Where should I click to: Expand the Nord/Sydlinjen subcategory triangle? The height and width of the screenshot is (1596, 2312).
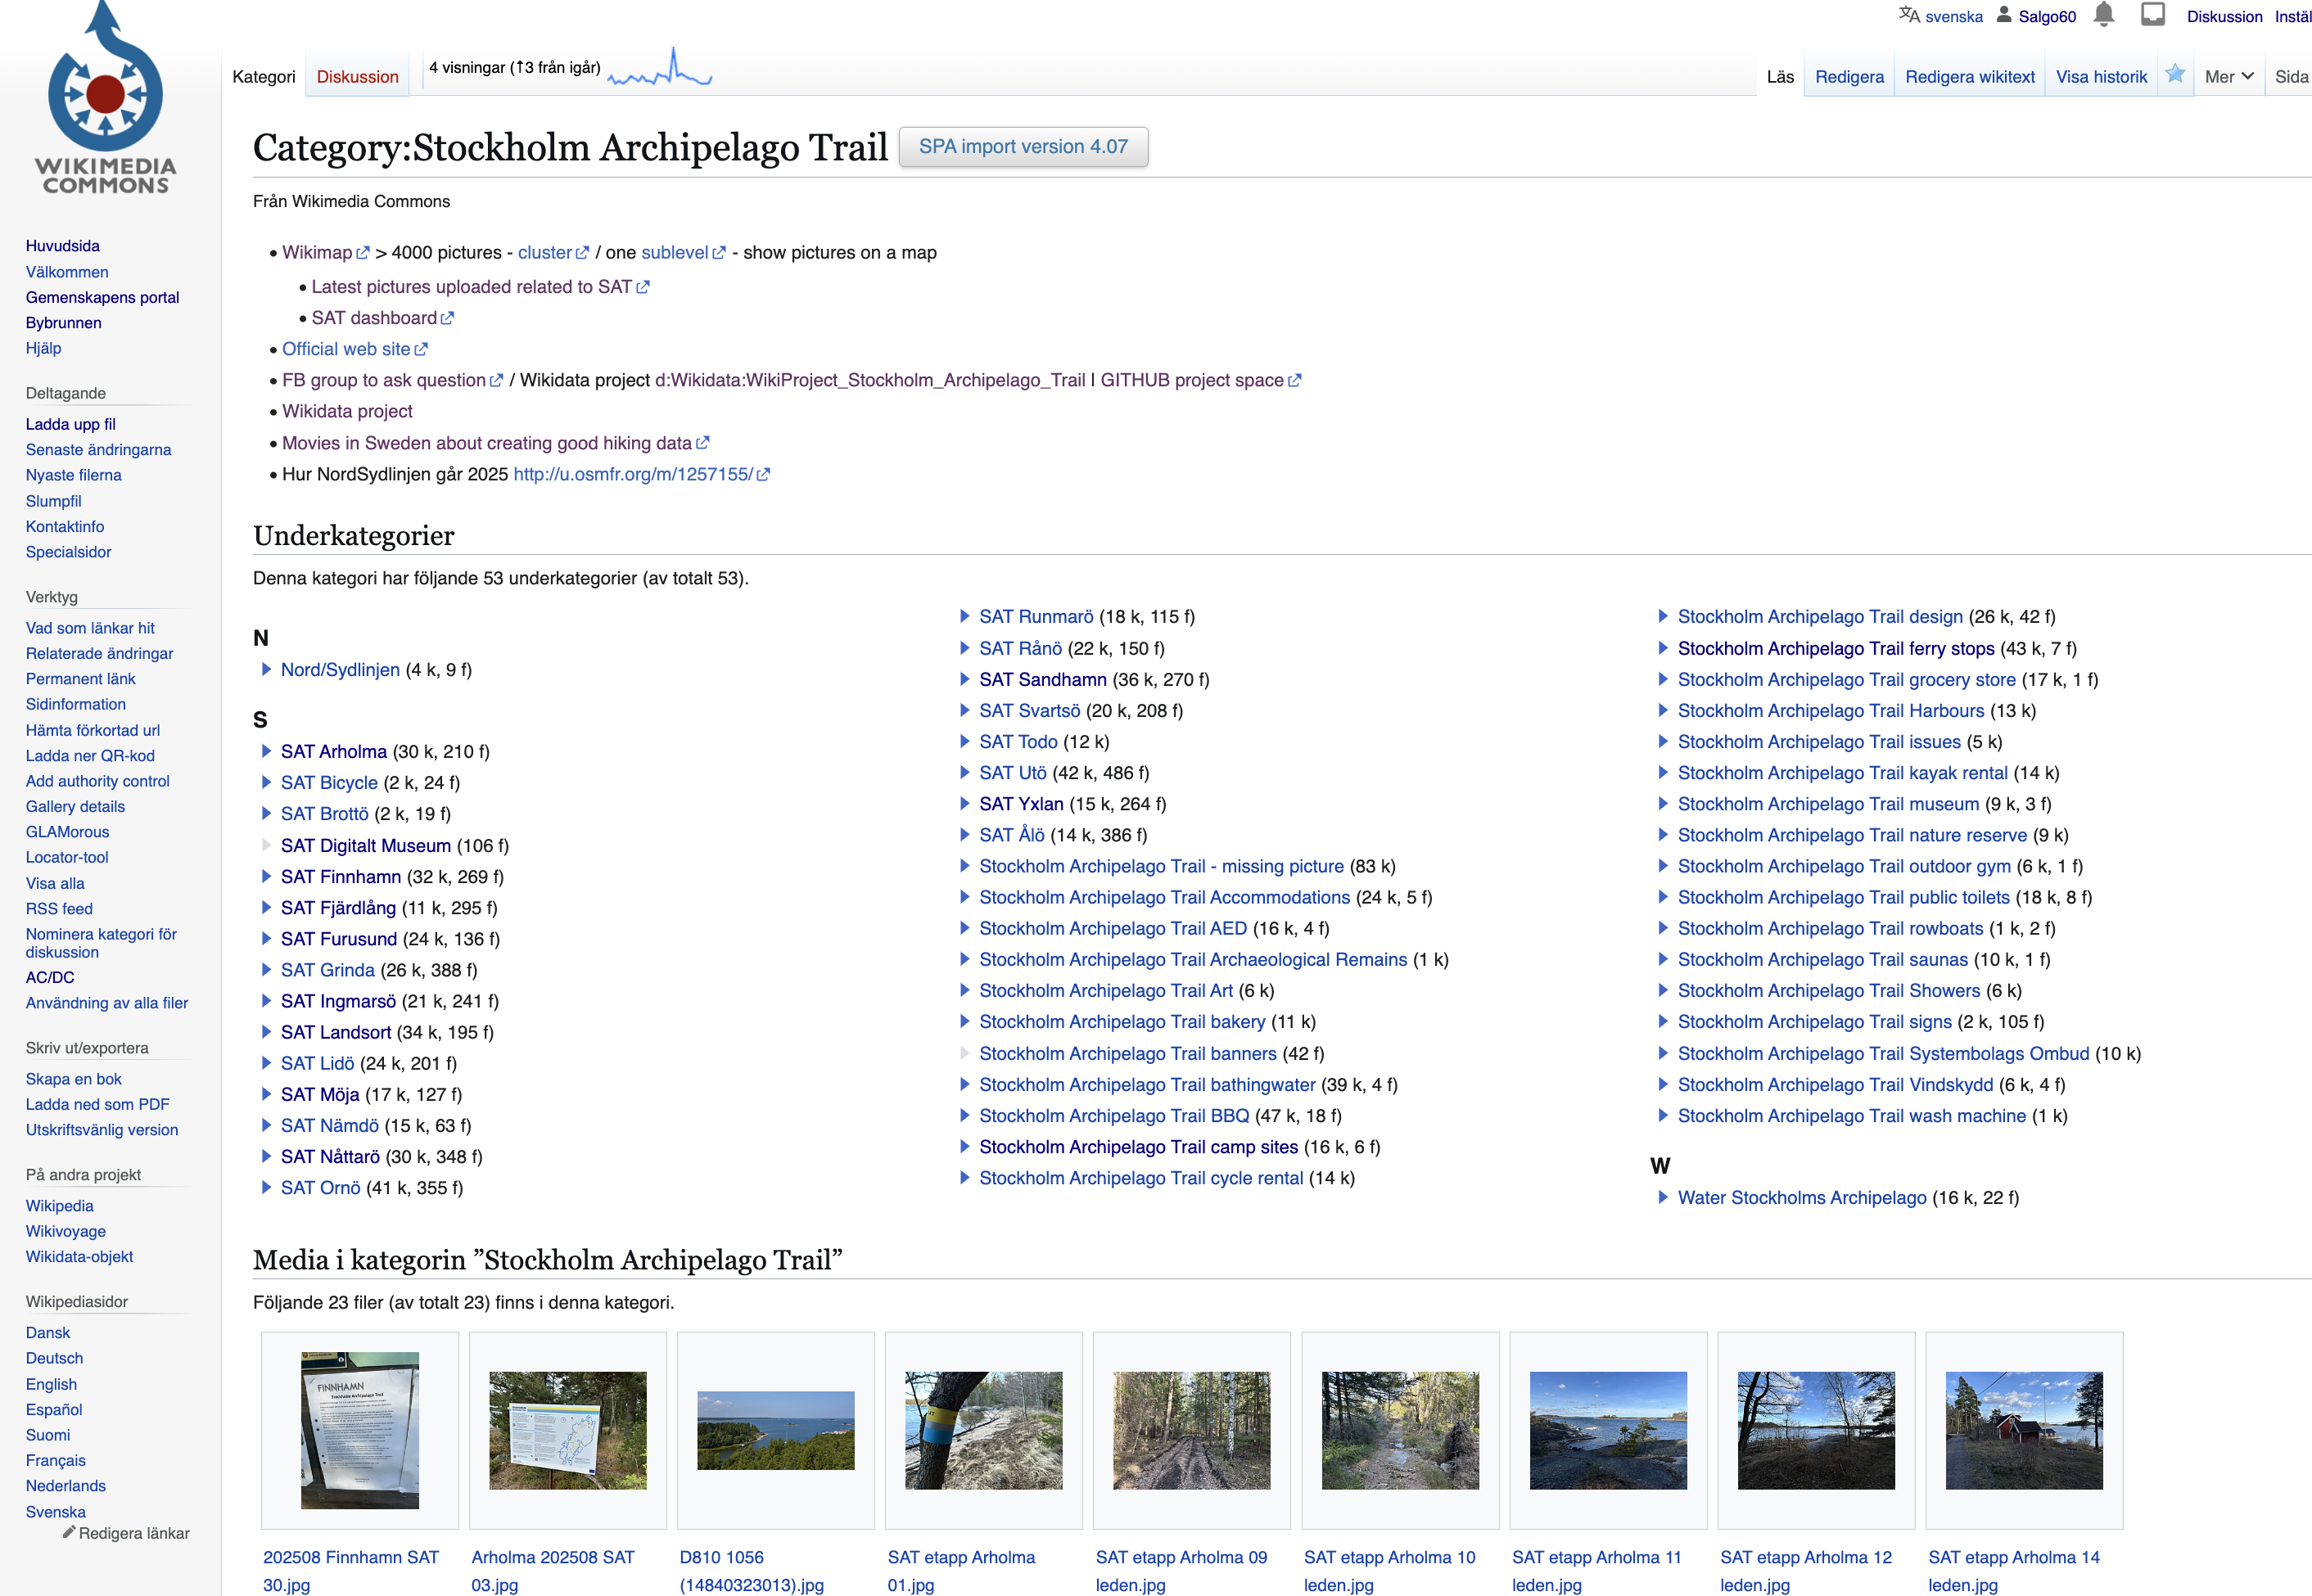pyautogui.click(x=266, y=669)
